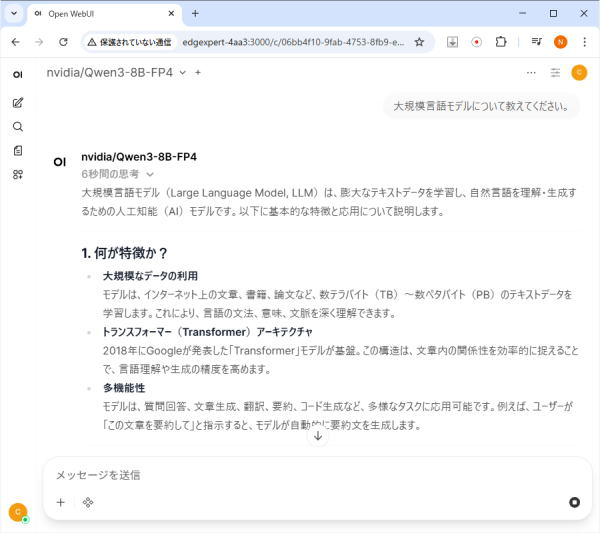This screenshot has height=533, width=600.
Task: Open the notes icon in sidebar
Action: [x=18, y=151]
